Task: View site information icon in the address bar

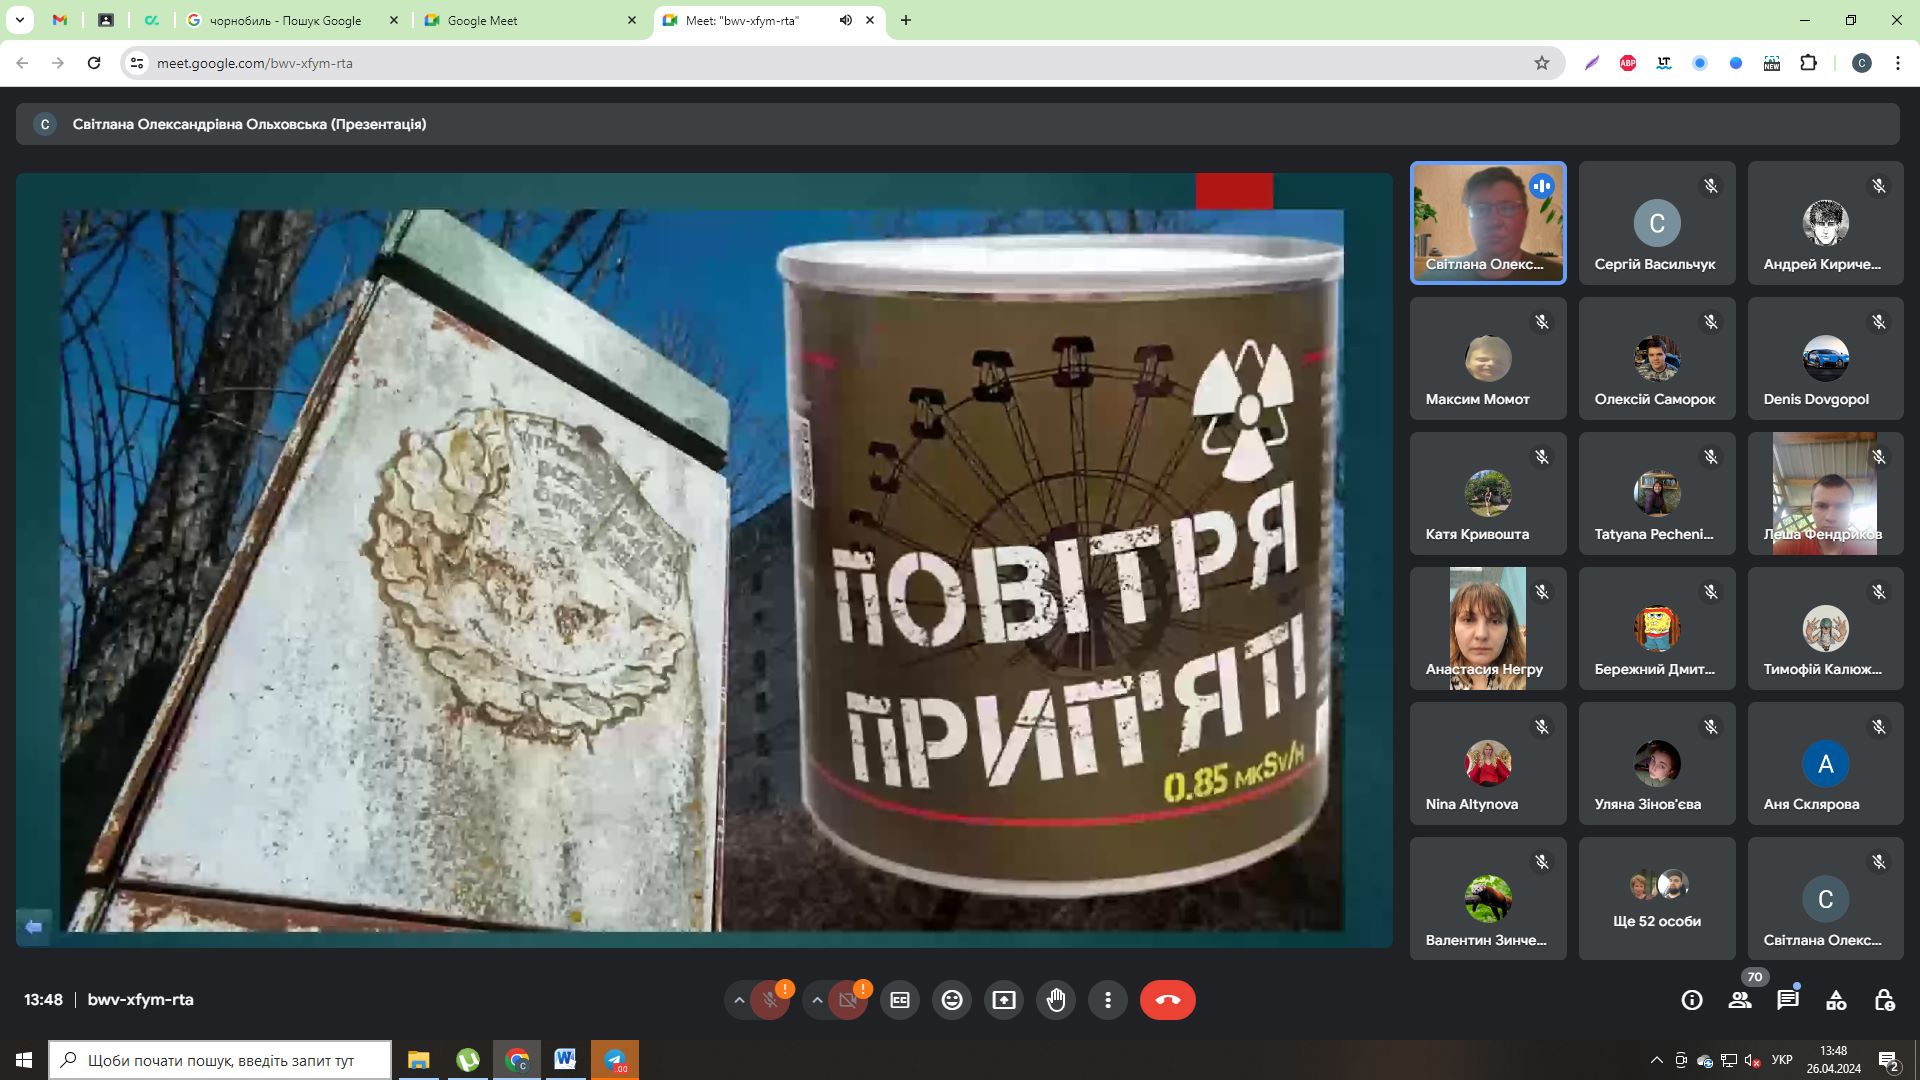Action: (x=138, y=63)
